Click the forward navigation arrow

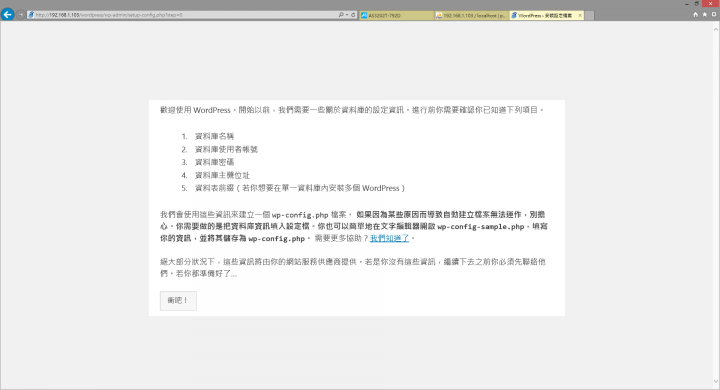[x=21, y=15]
